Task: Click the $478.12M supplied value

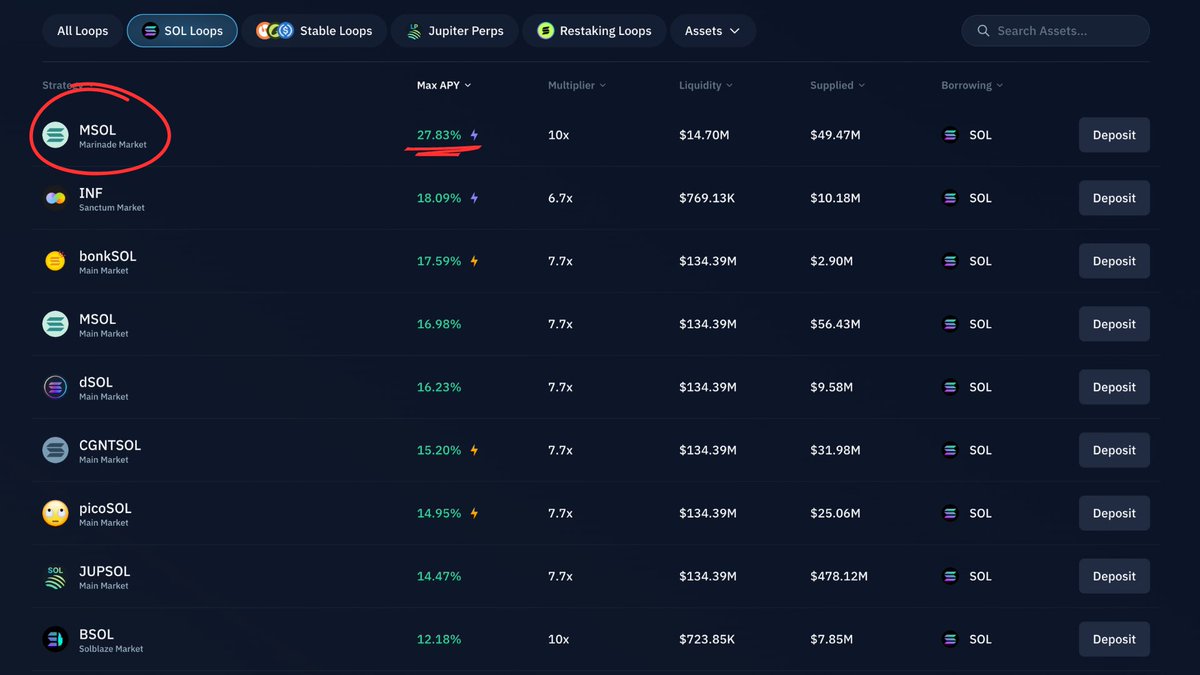Action: (x=839, y=576)
